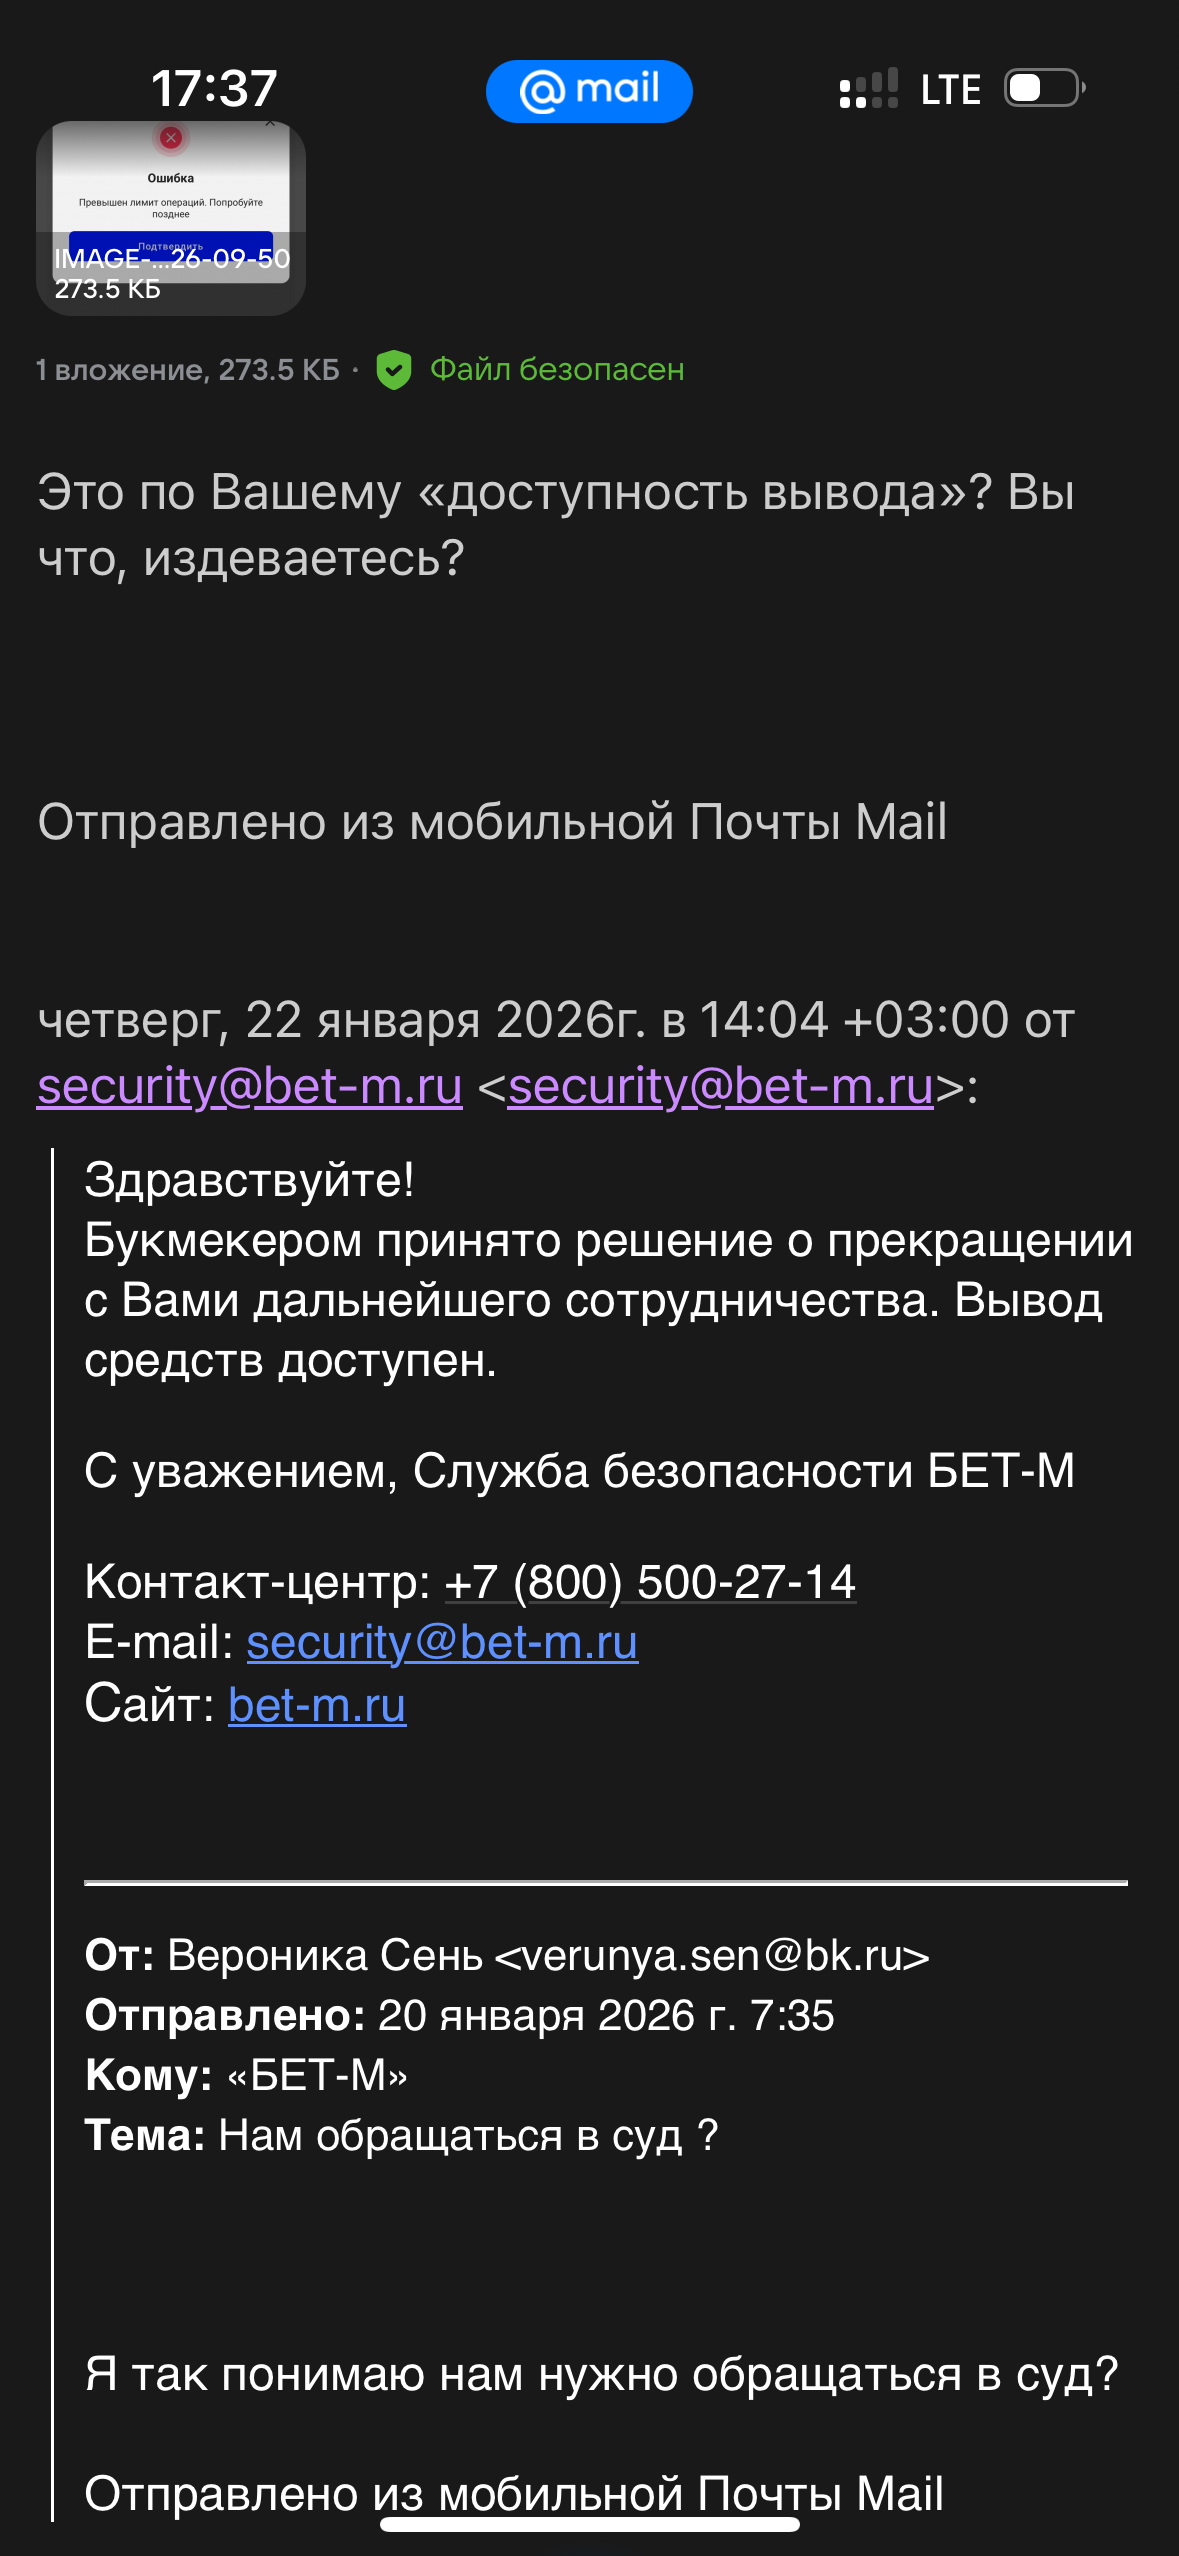
Task: Tap the date line "четверг, 22 января 2026г."
Action: click(x=340, y=1020)
